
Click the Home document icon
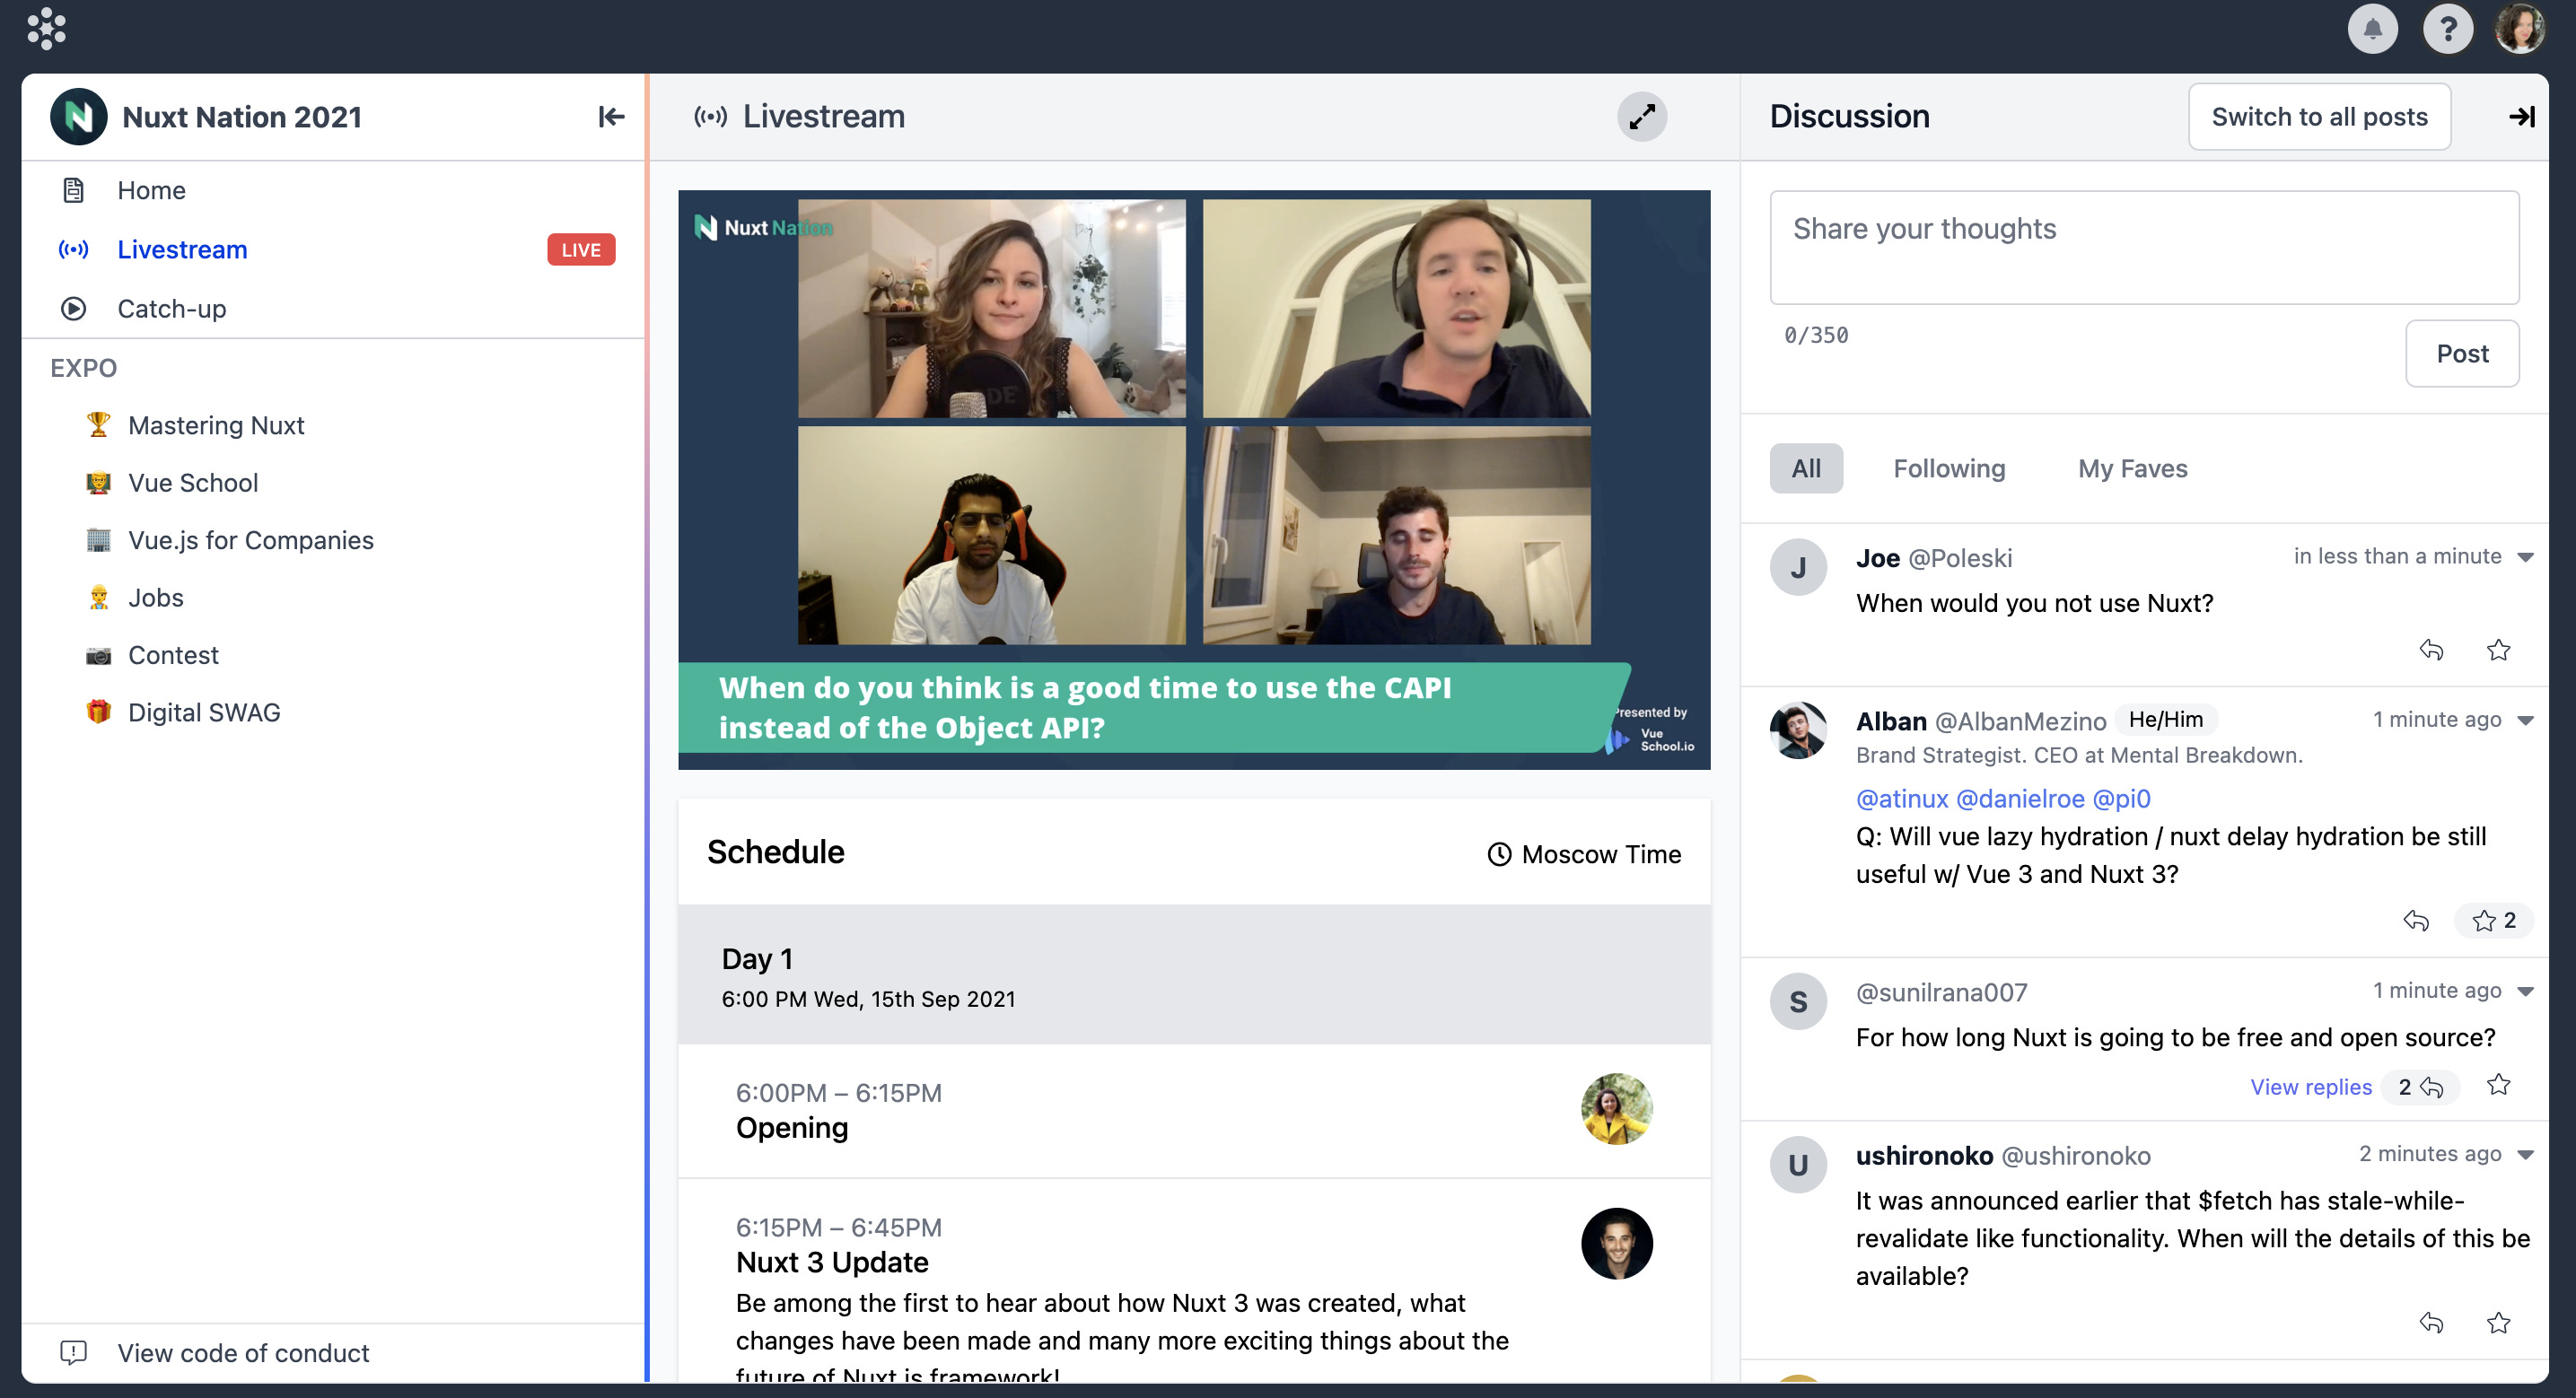[x=73, y=190]
